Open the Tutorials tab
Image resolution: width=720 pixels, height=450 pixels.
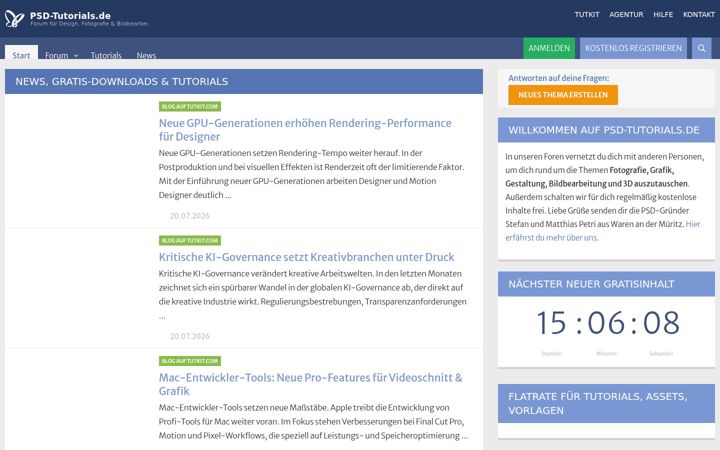point(106,55)
